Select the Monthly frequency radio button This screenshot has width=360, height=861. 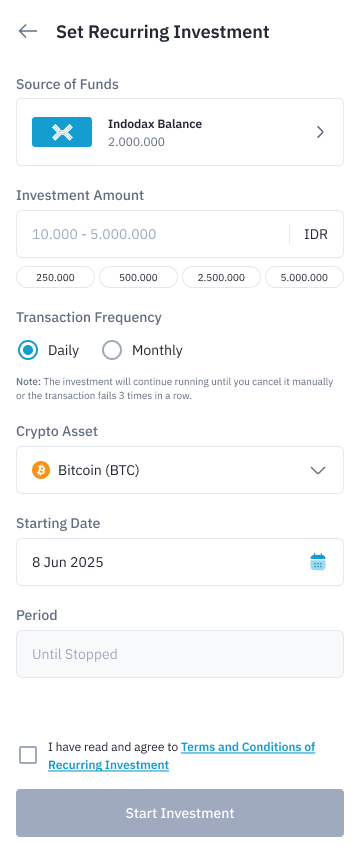(112, 350)
